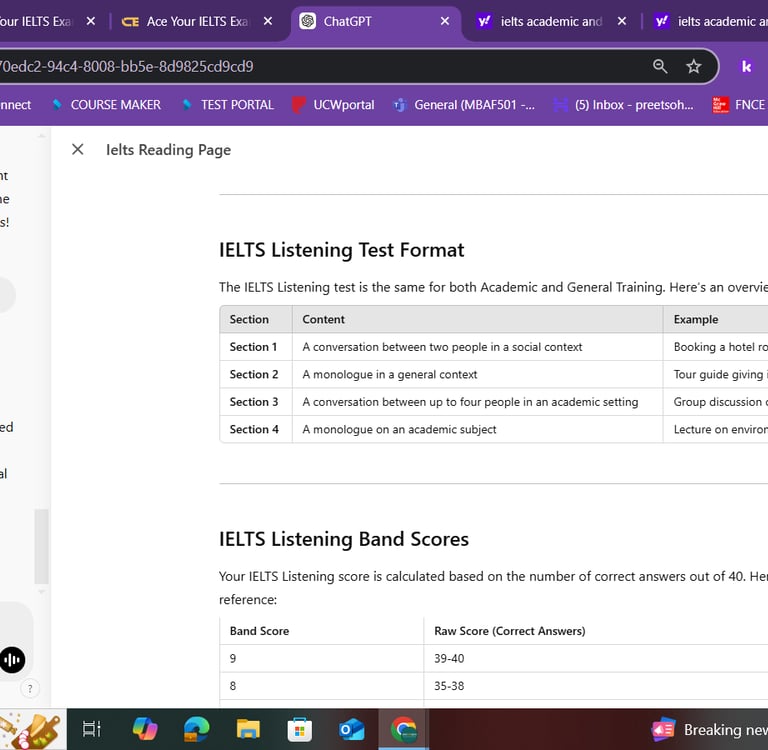This screenshot has width=768, height=750.
Task: Bookmark this page with the star icon
Action: click(694, 66)
